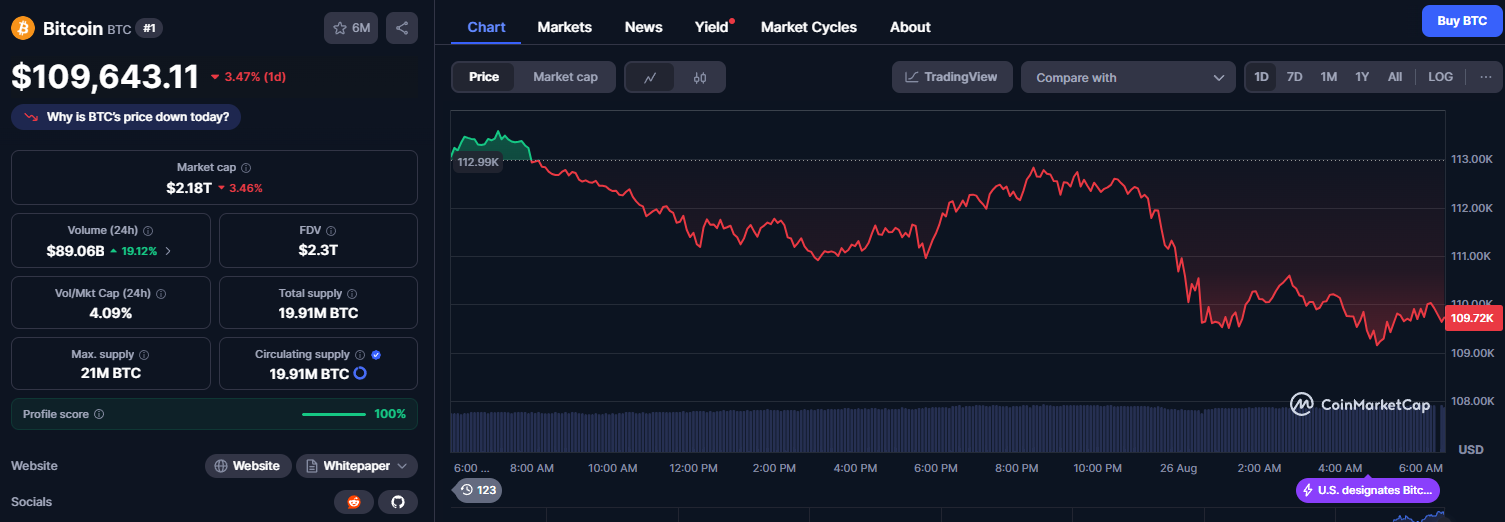Click the $2.18T market cap value

pyautogui.click(x=189, y=187)
